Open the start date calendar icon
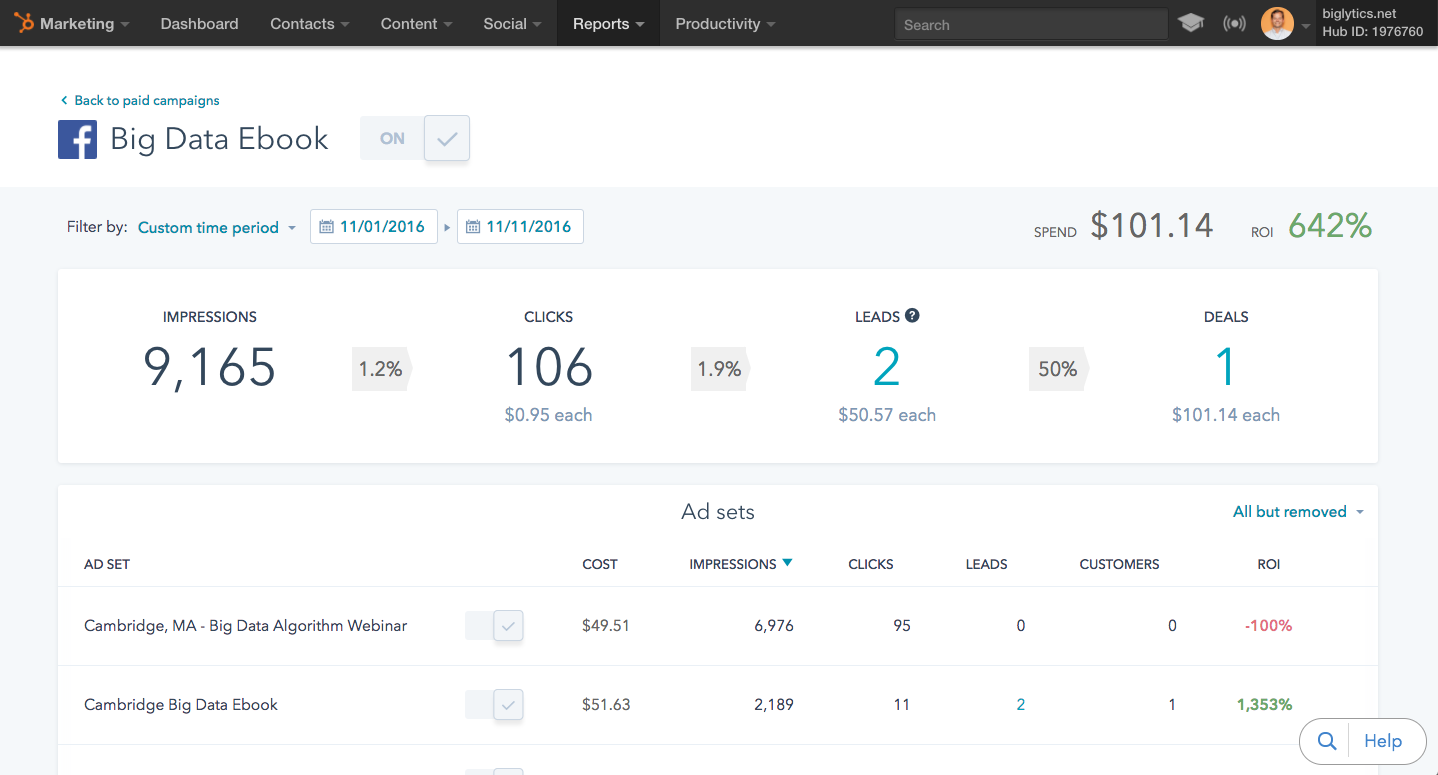The height and width of the screenshot is (775, 1438). pyautogui.click(x=325, y=226)
